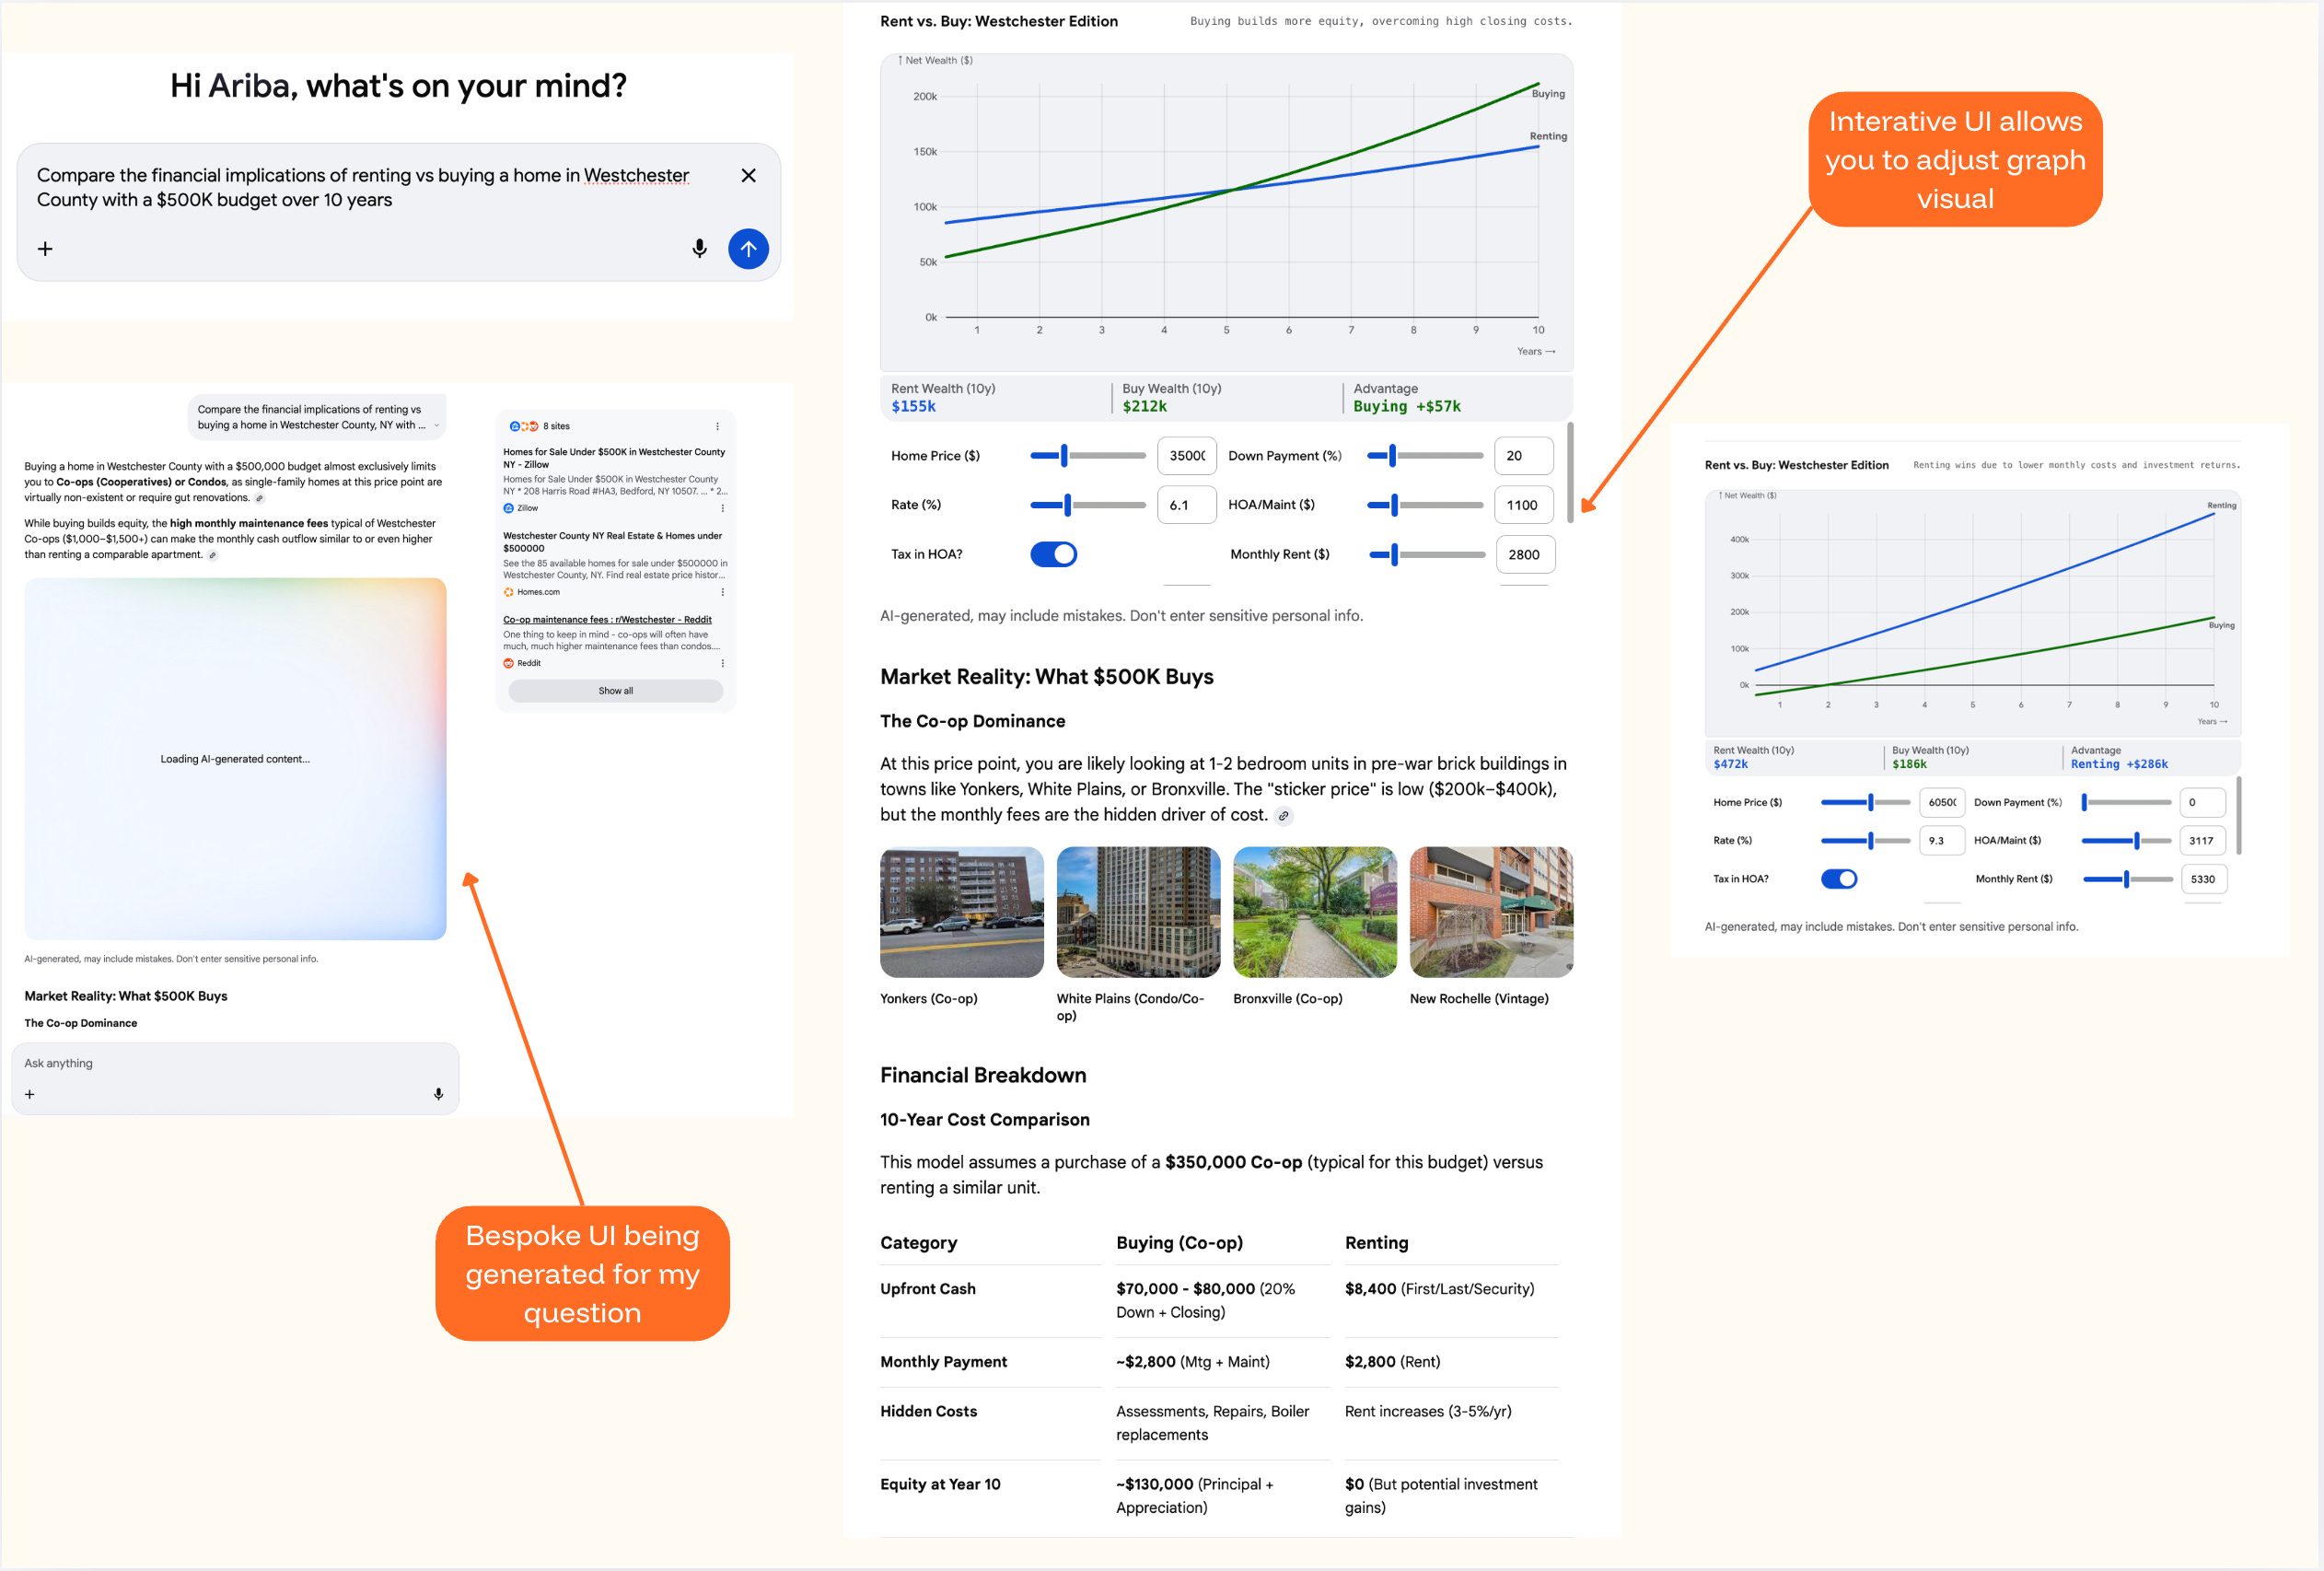Open three-dot menu next to 8 sites
Viewport: 2324px width, 1571px height.
(717, 426)
